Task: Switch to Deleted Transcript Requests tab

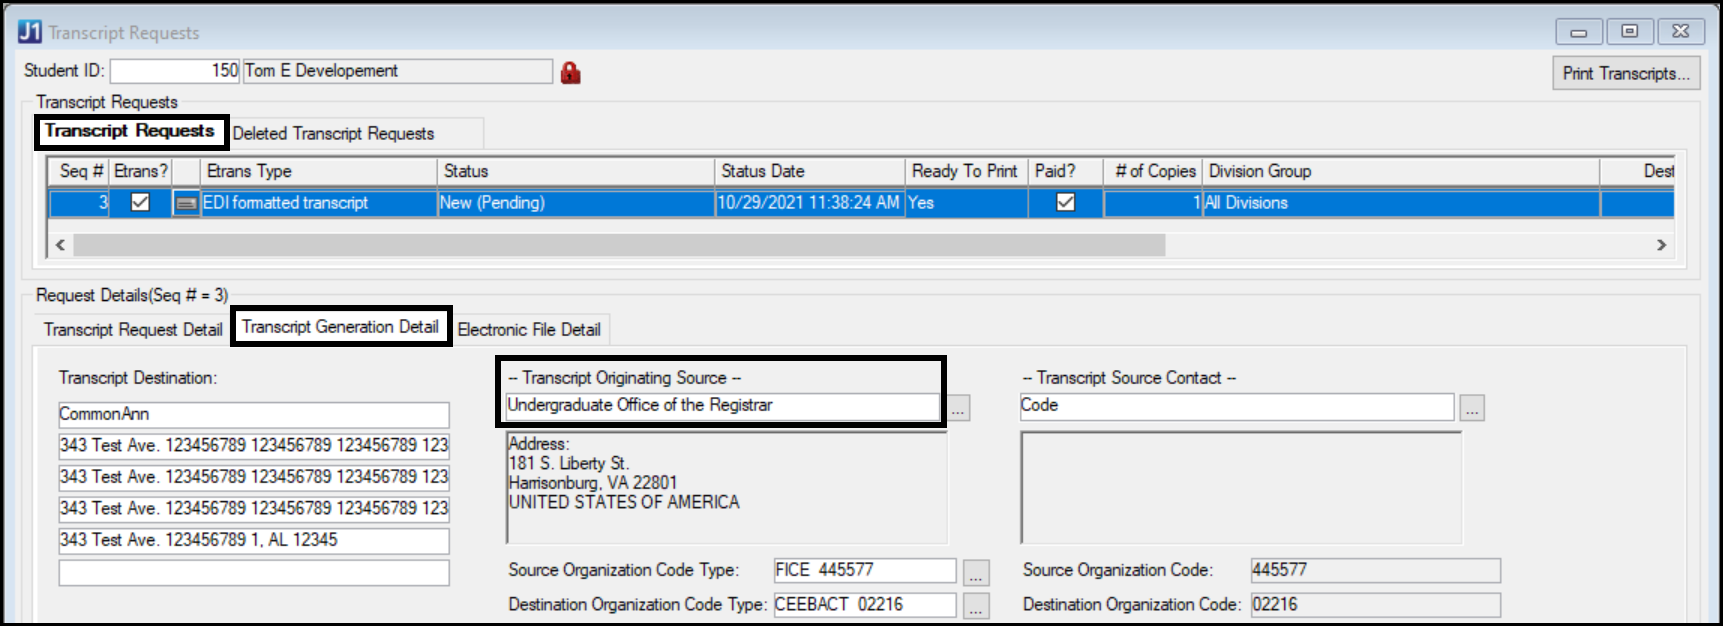Action: (x=333, y=133)
